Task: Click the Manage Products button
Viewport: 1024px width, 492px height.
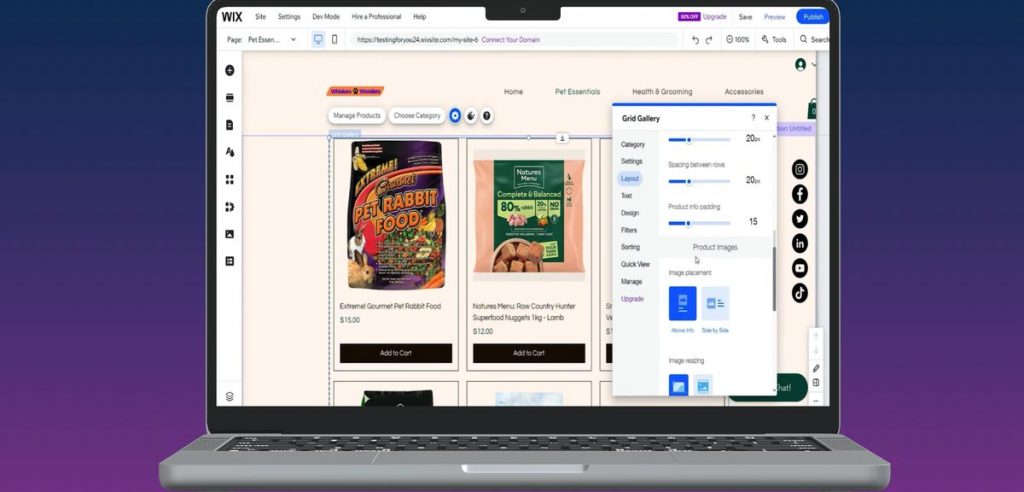Action: pos(357,116)
